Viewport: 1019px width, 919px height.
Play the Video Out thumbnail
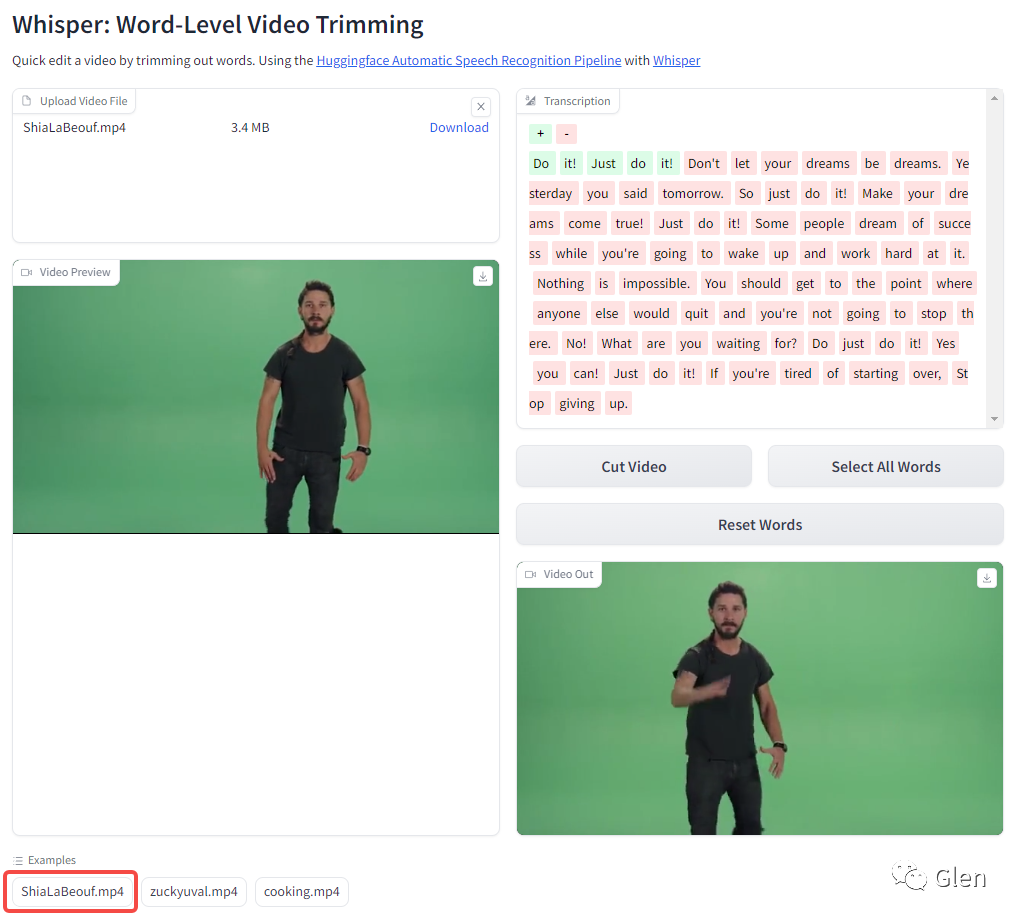(760, 699)
